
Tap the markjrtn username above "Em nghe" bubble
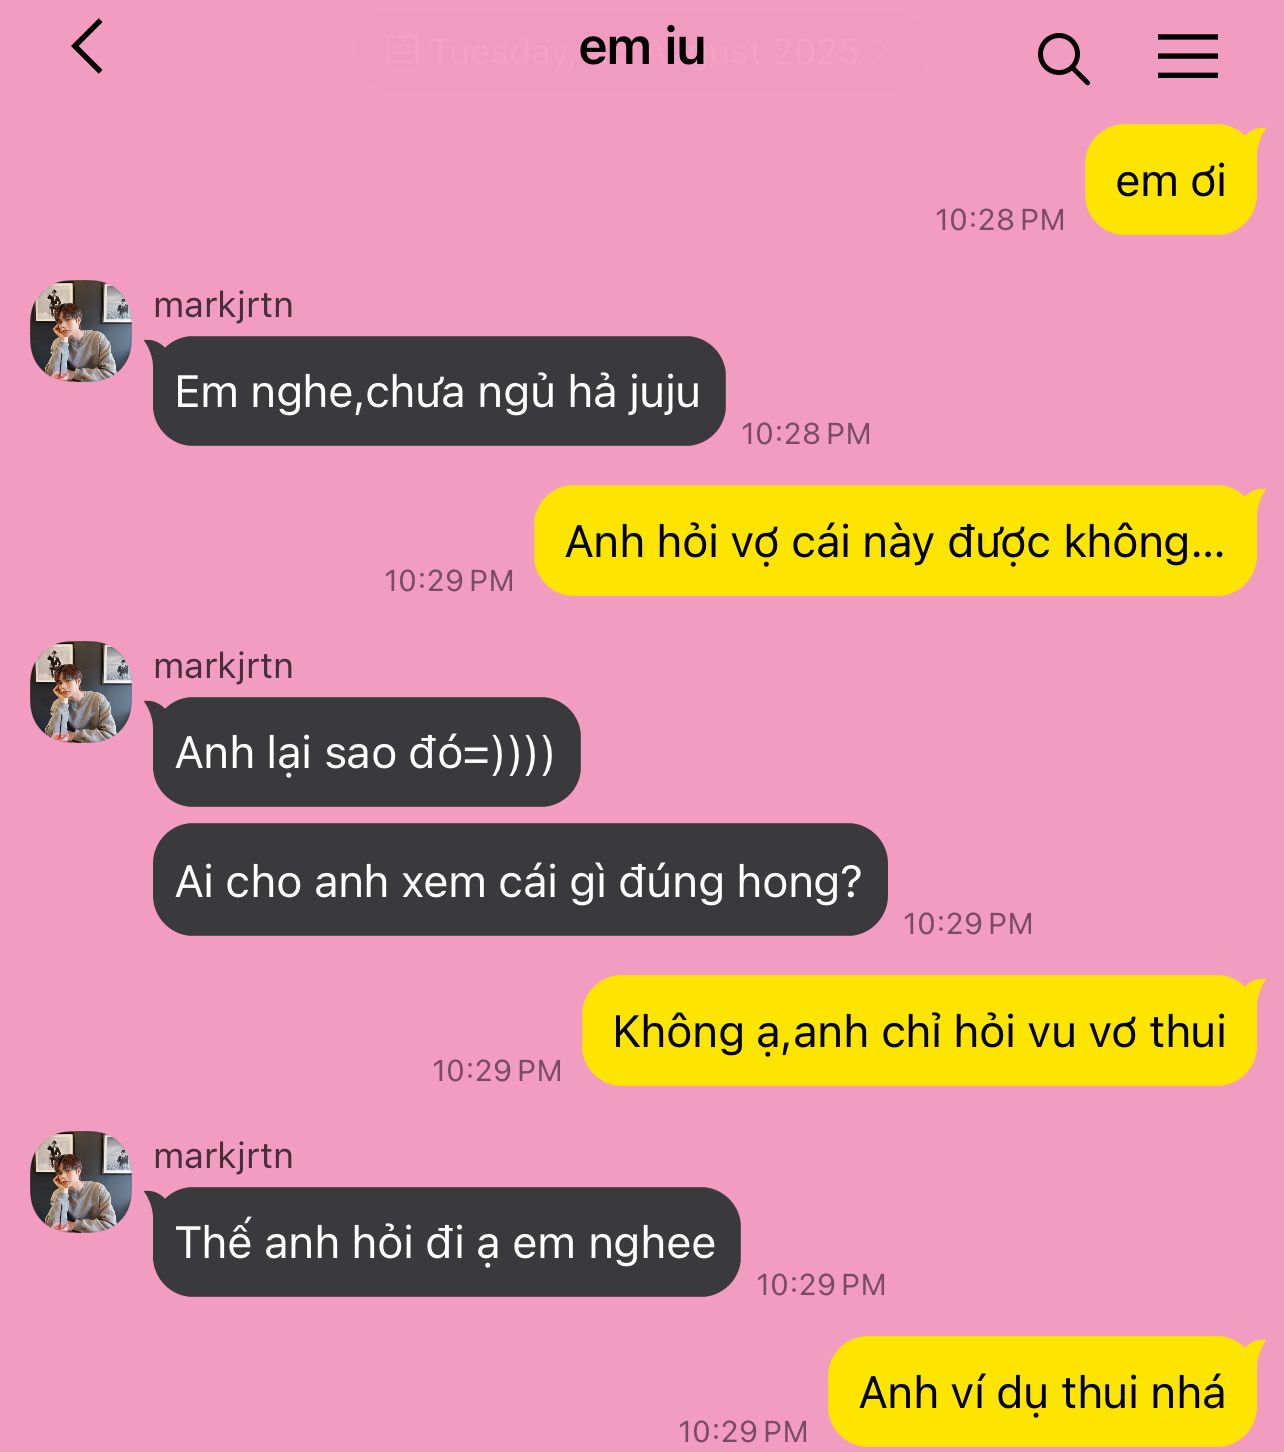click(223, 305)
